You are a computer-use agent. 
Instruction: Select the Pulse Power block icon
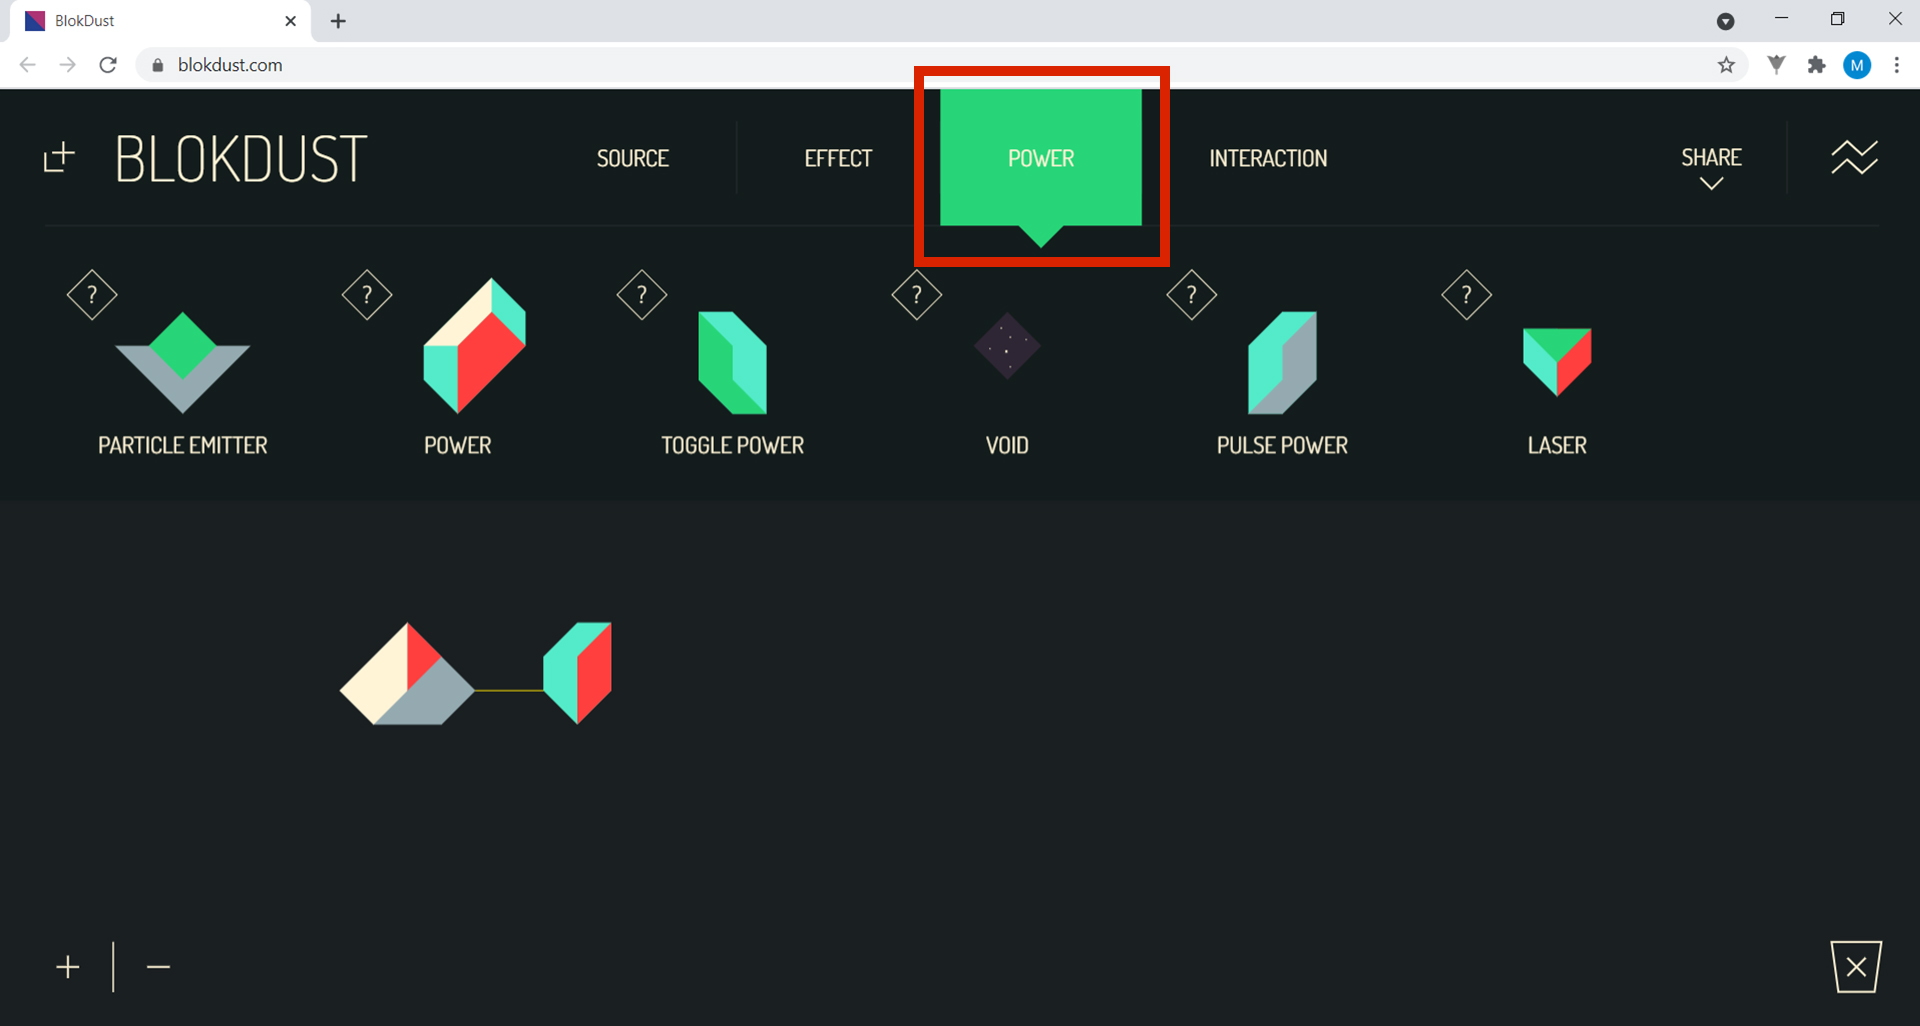[1282, 363]
